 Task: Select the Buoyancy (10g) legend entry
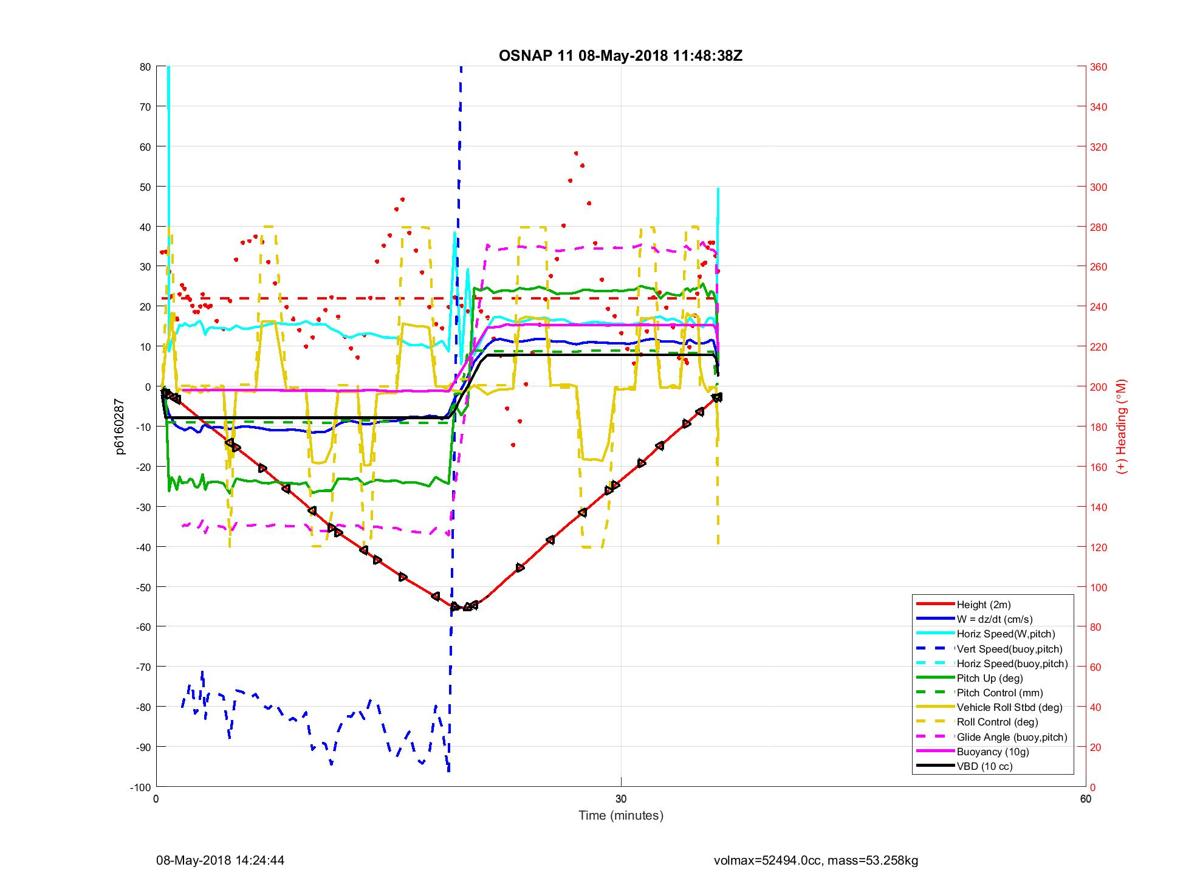click(x=993, y=751)
